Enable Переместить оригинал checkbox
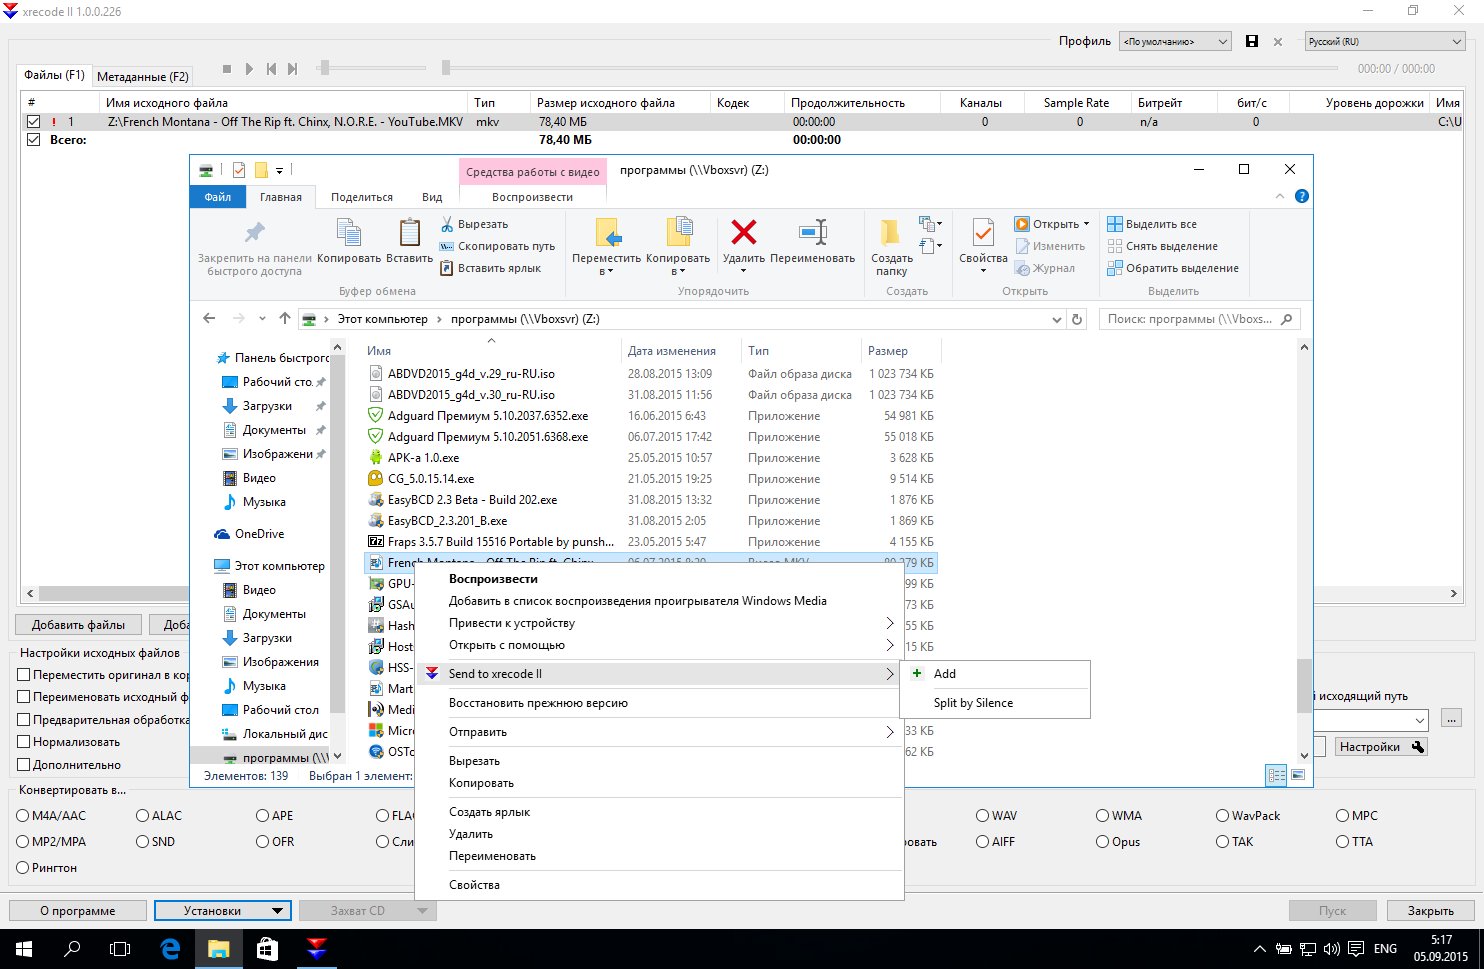 tap(24, 675)
